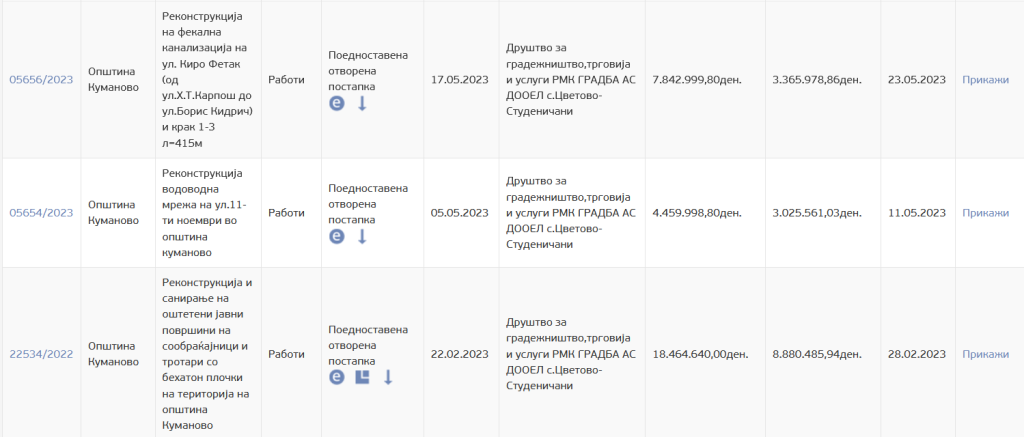The width and height of the screenshot is (1024, 437).
Task: Open contract number 05654/2023 link
Action: pos(41,213)
